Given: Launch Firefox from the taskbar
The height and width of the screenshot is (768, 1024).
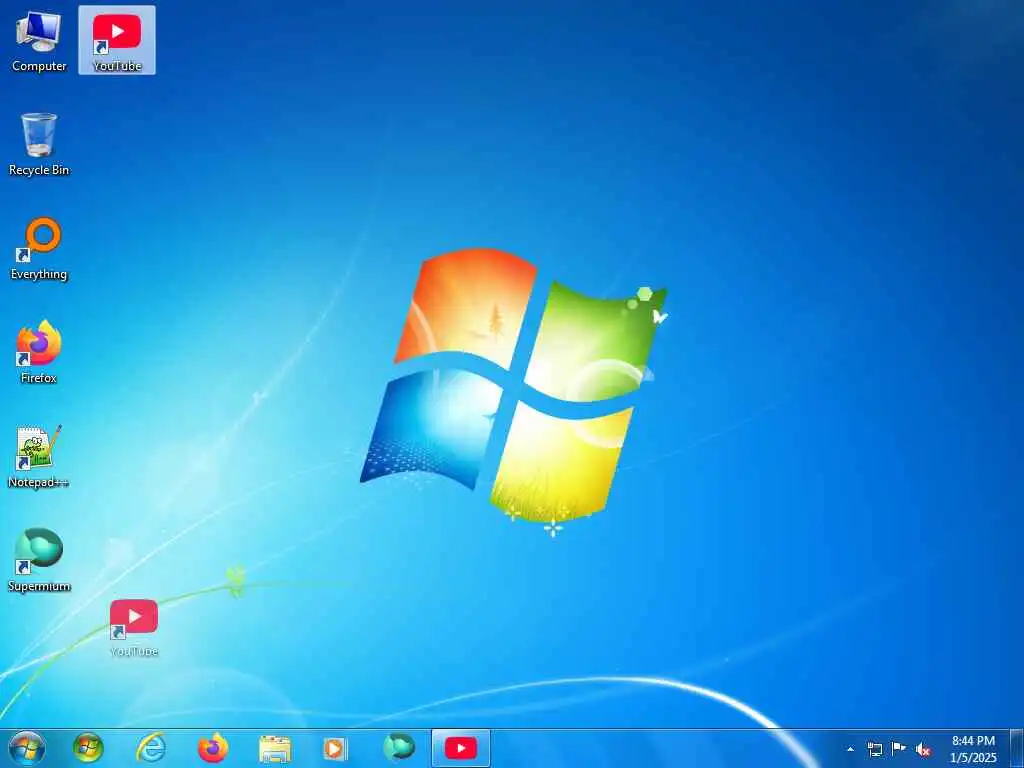Looking at the screenshot, I should [212, 748].
